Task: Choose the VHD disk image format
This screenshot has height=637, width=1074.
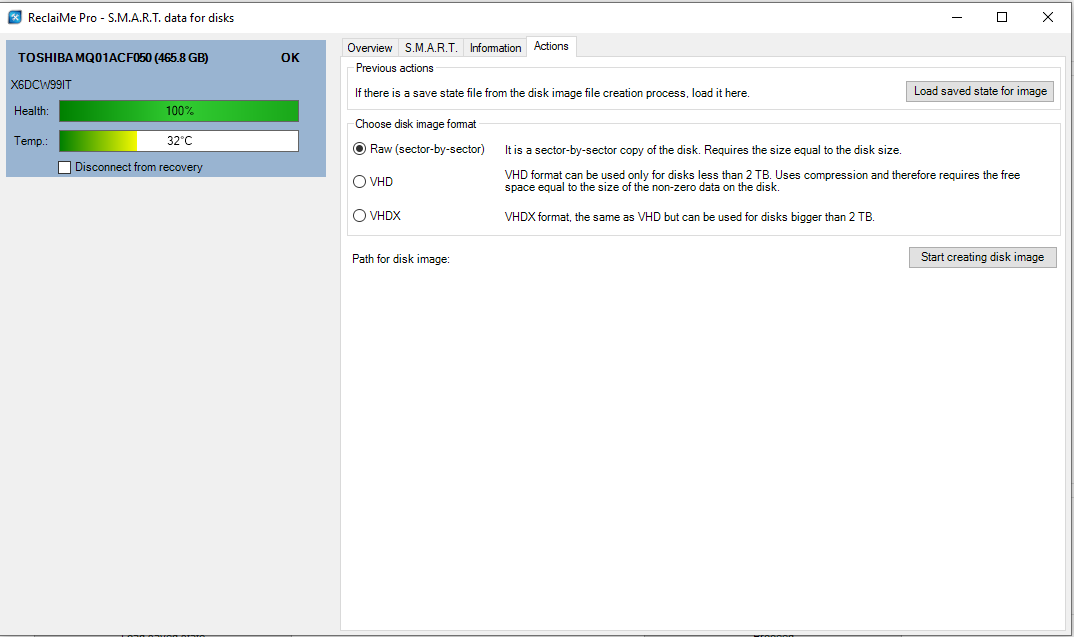Action: tap(373, 182)
